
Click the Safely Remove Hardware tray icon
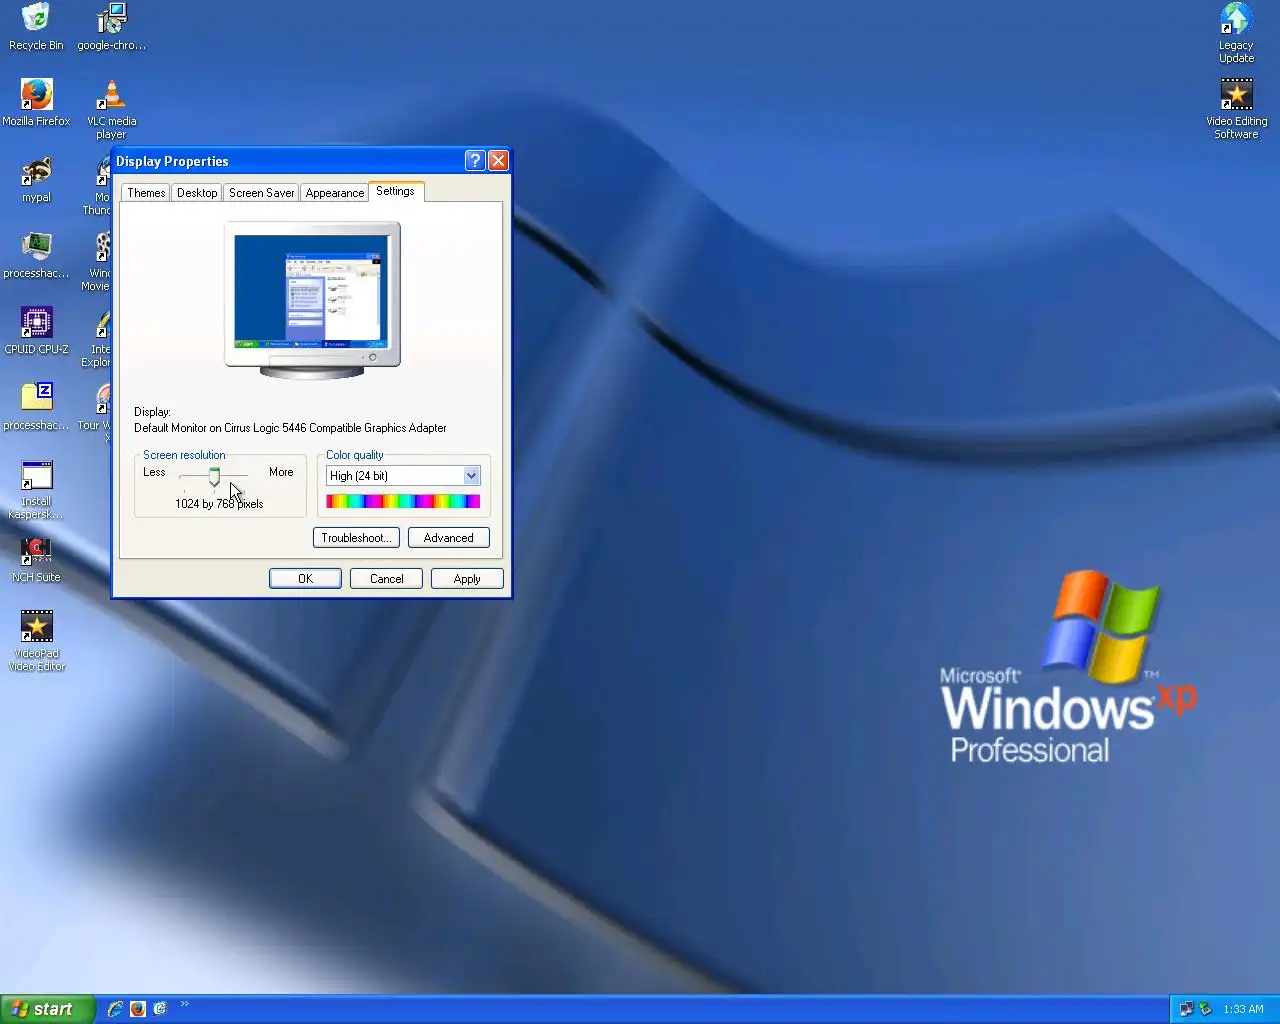[1205, 1009]
